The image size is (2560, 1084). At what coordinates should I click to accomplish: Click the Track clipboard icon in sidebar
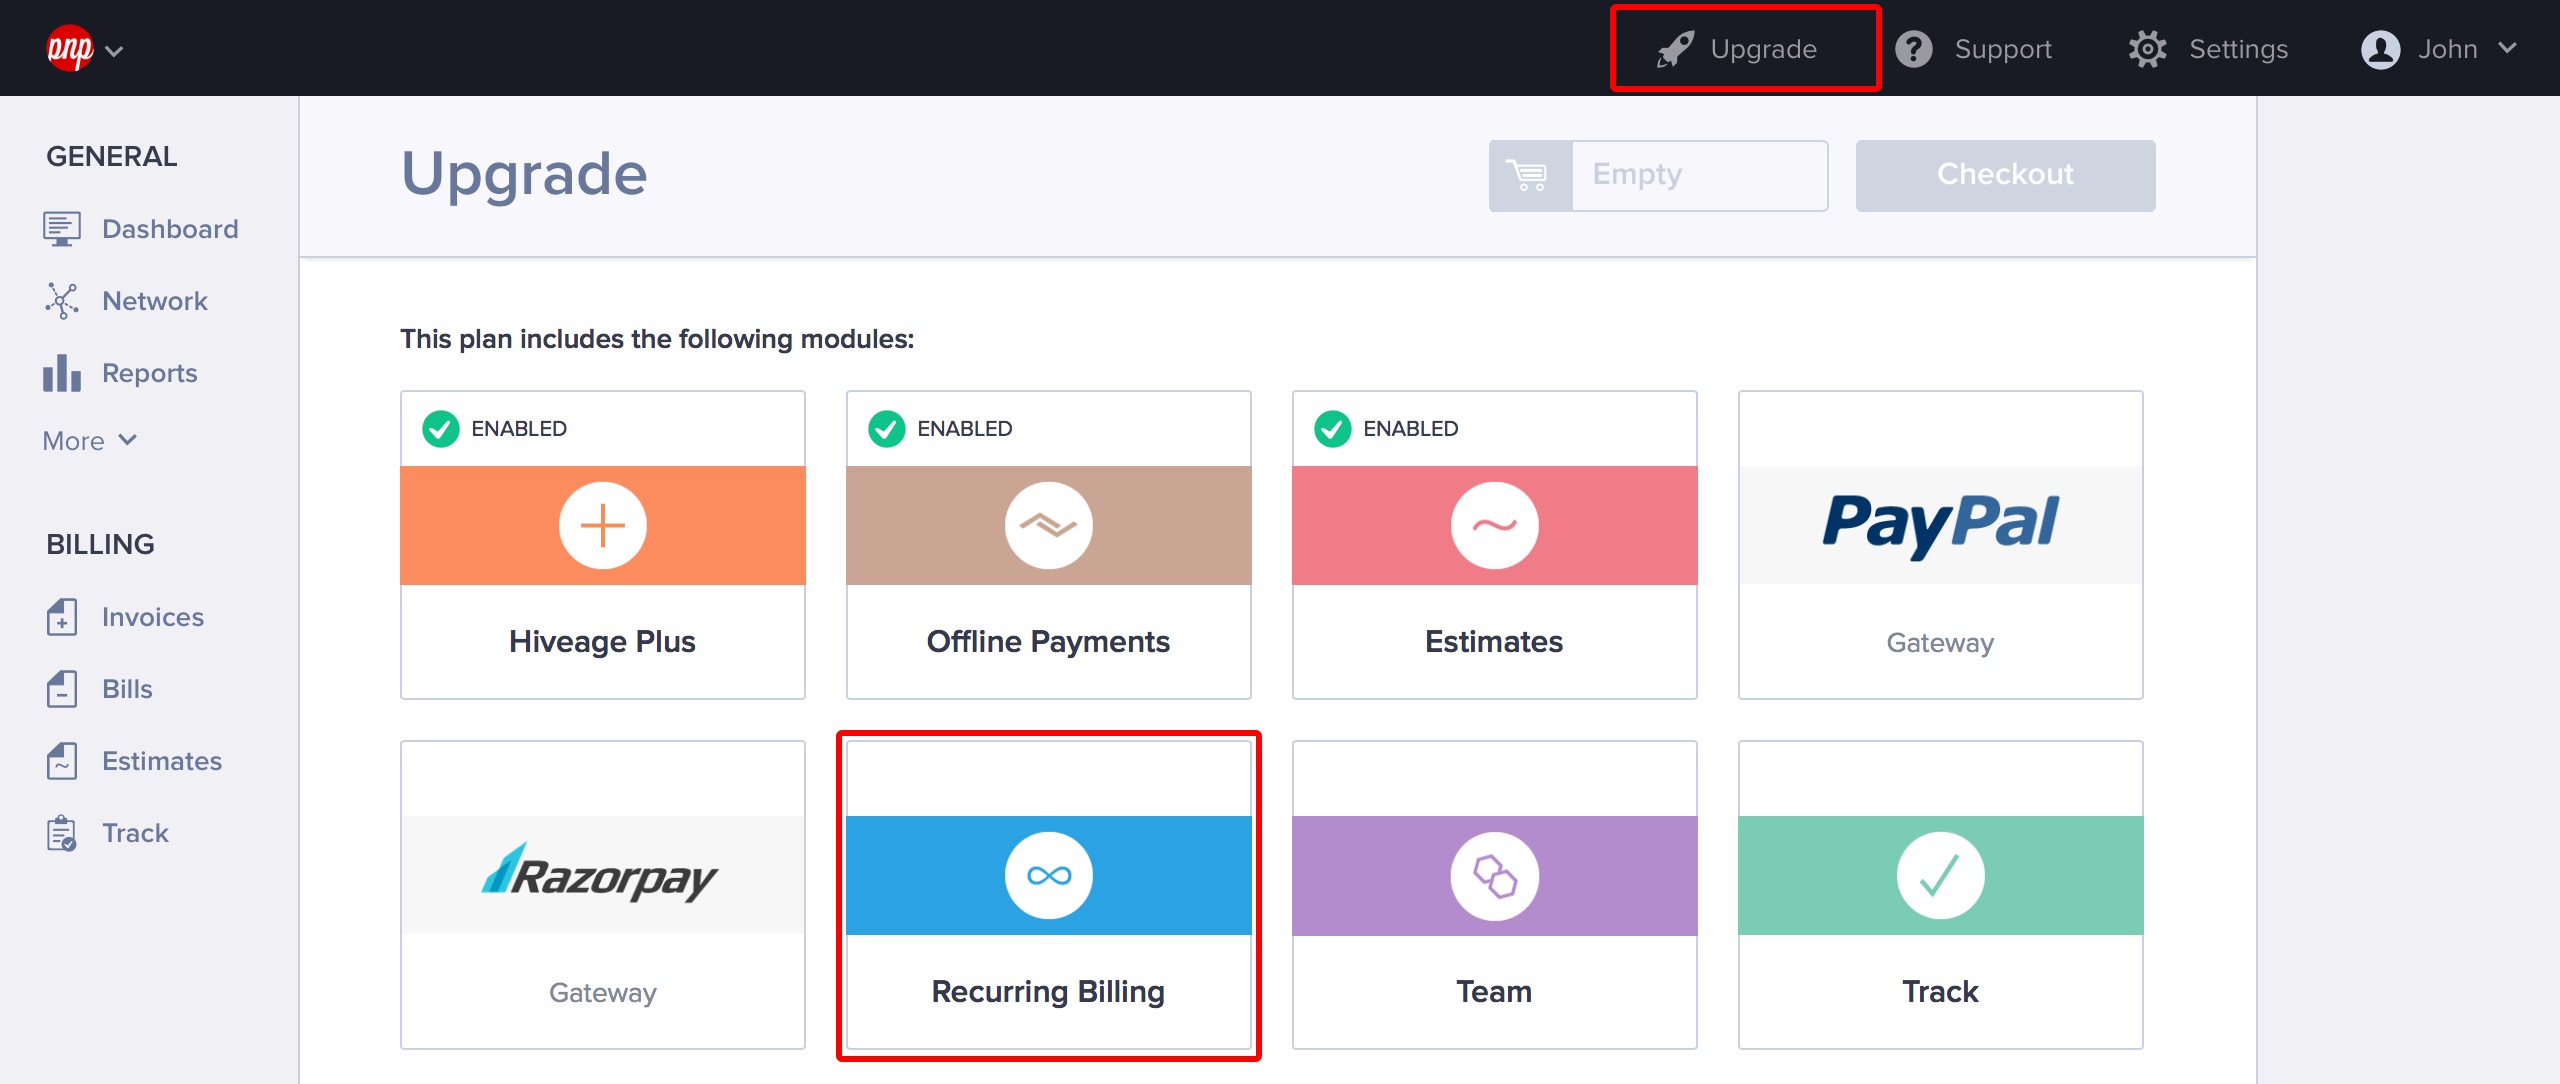(x=61, y=833)
